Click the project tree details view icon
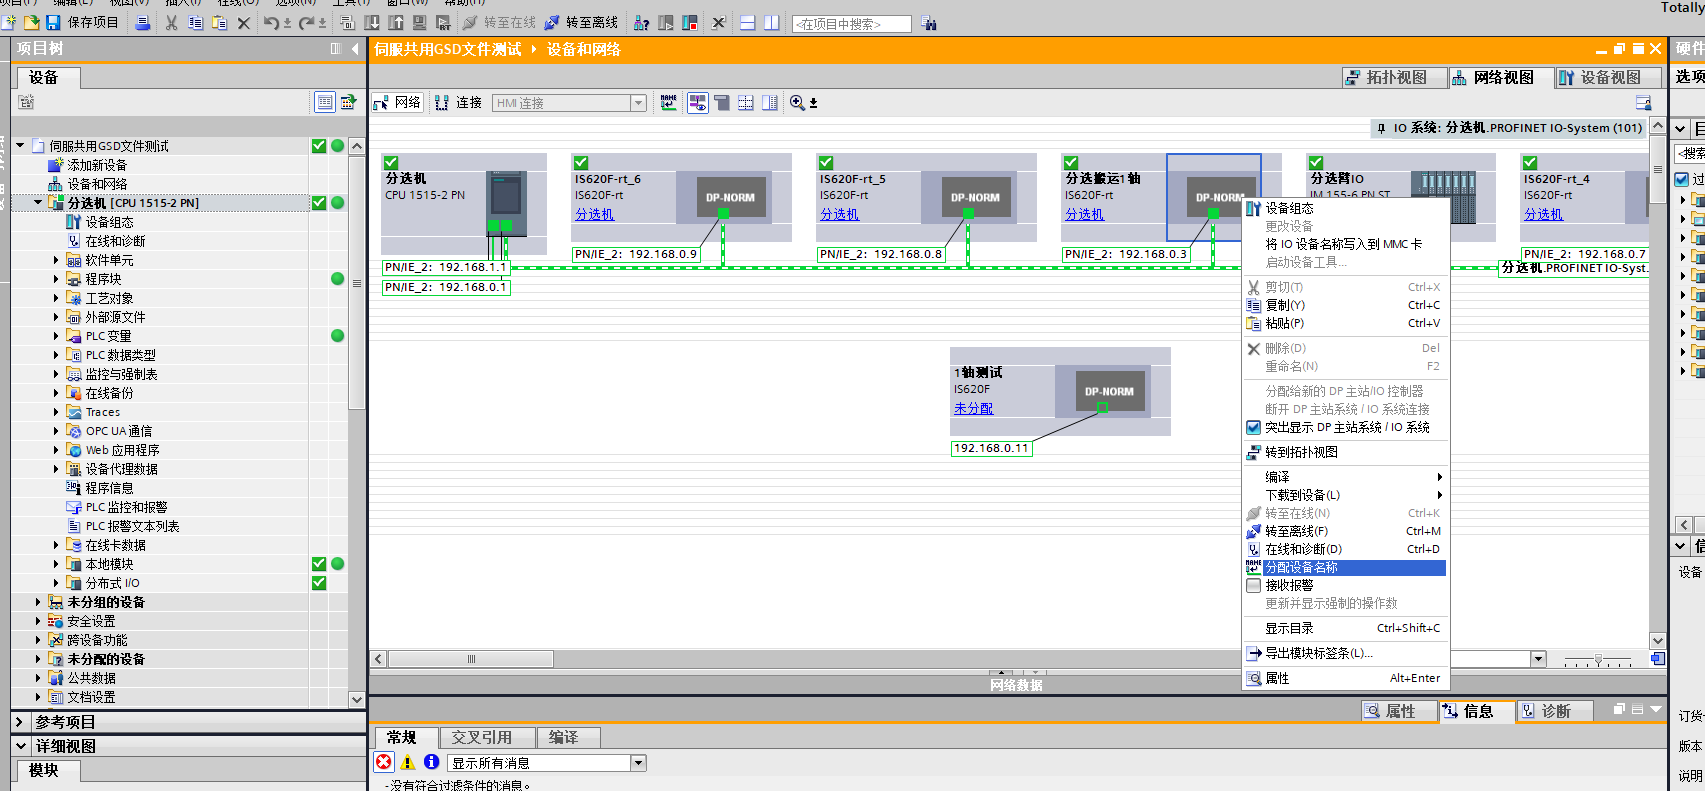The height and width of the screenshot is (791, 1705). click(325, 102)
